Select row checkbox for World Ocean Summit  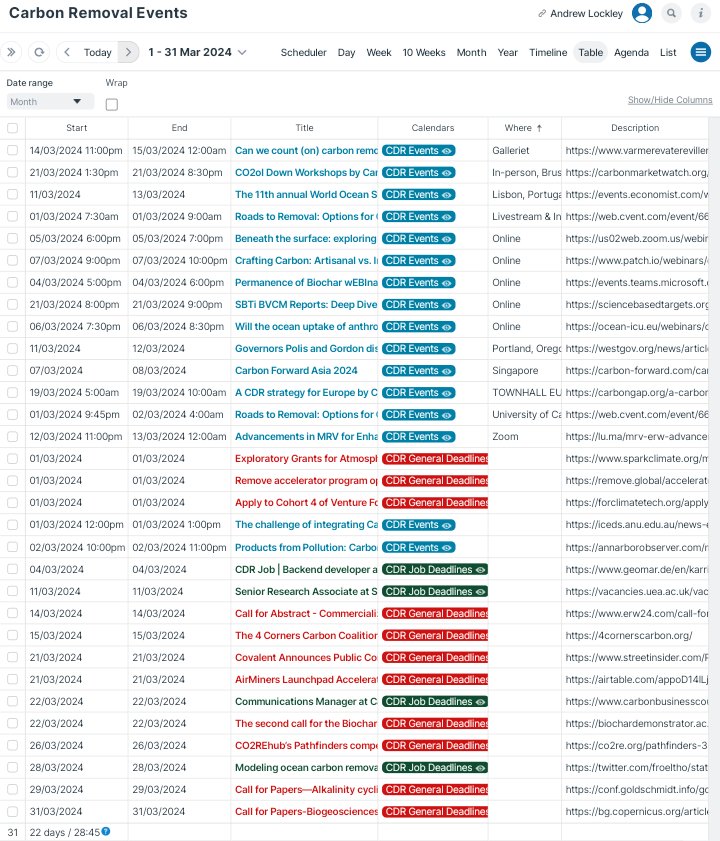(12, 194)
